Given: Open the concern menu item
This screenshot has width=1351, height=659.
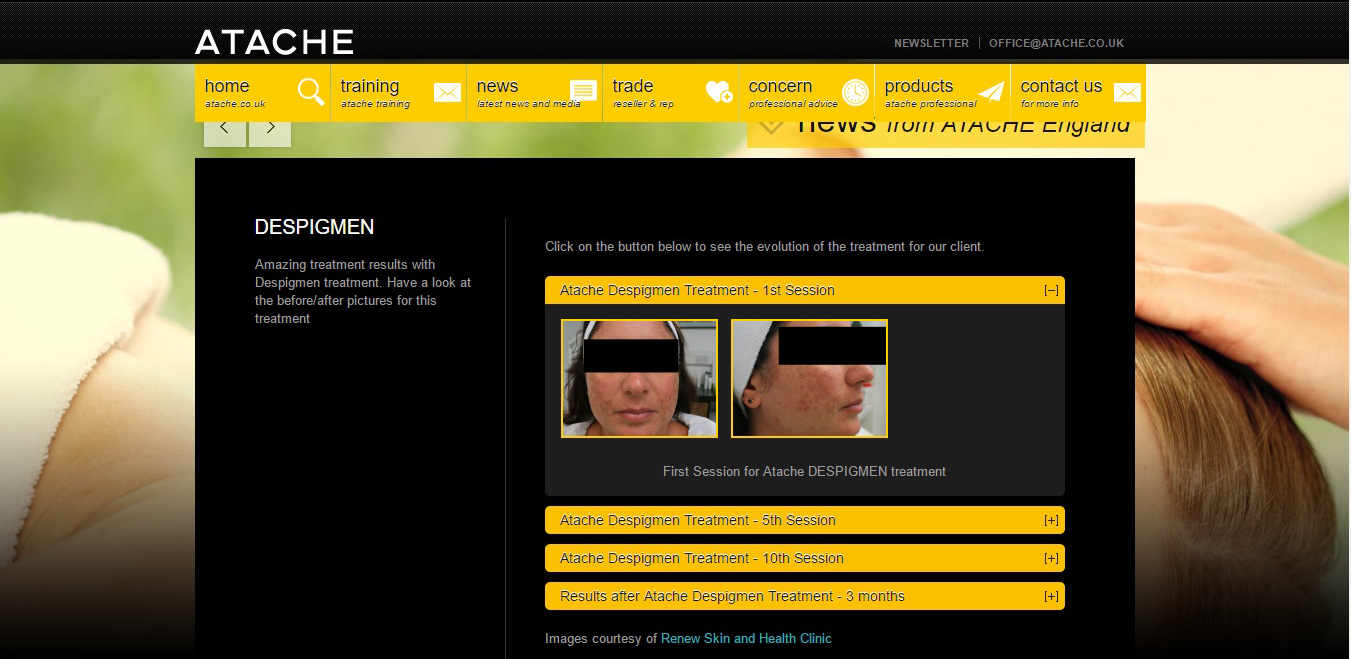Looking at the screenshot, I should tap(806, 92).
